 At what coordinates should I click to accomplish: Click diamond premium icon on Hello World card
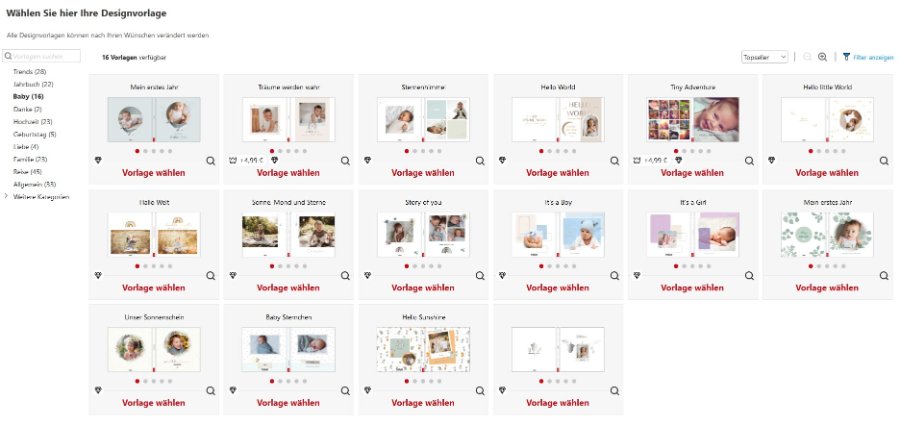click(502, 160)
